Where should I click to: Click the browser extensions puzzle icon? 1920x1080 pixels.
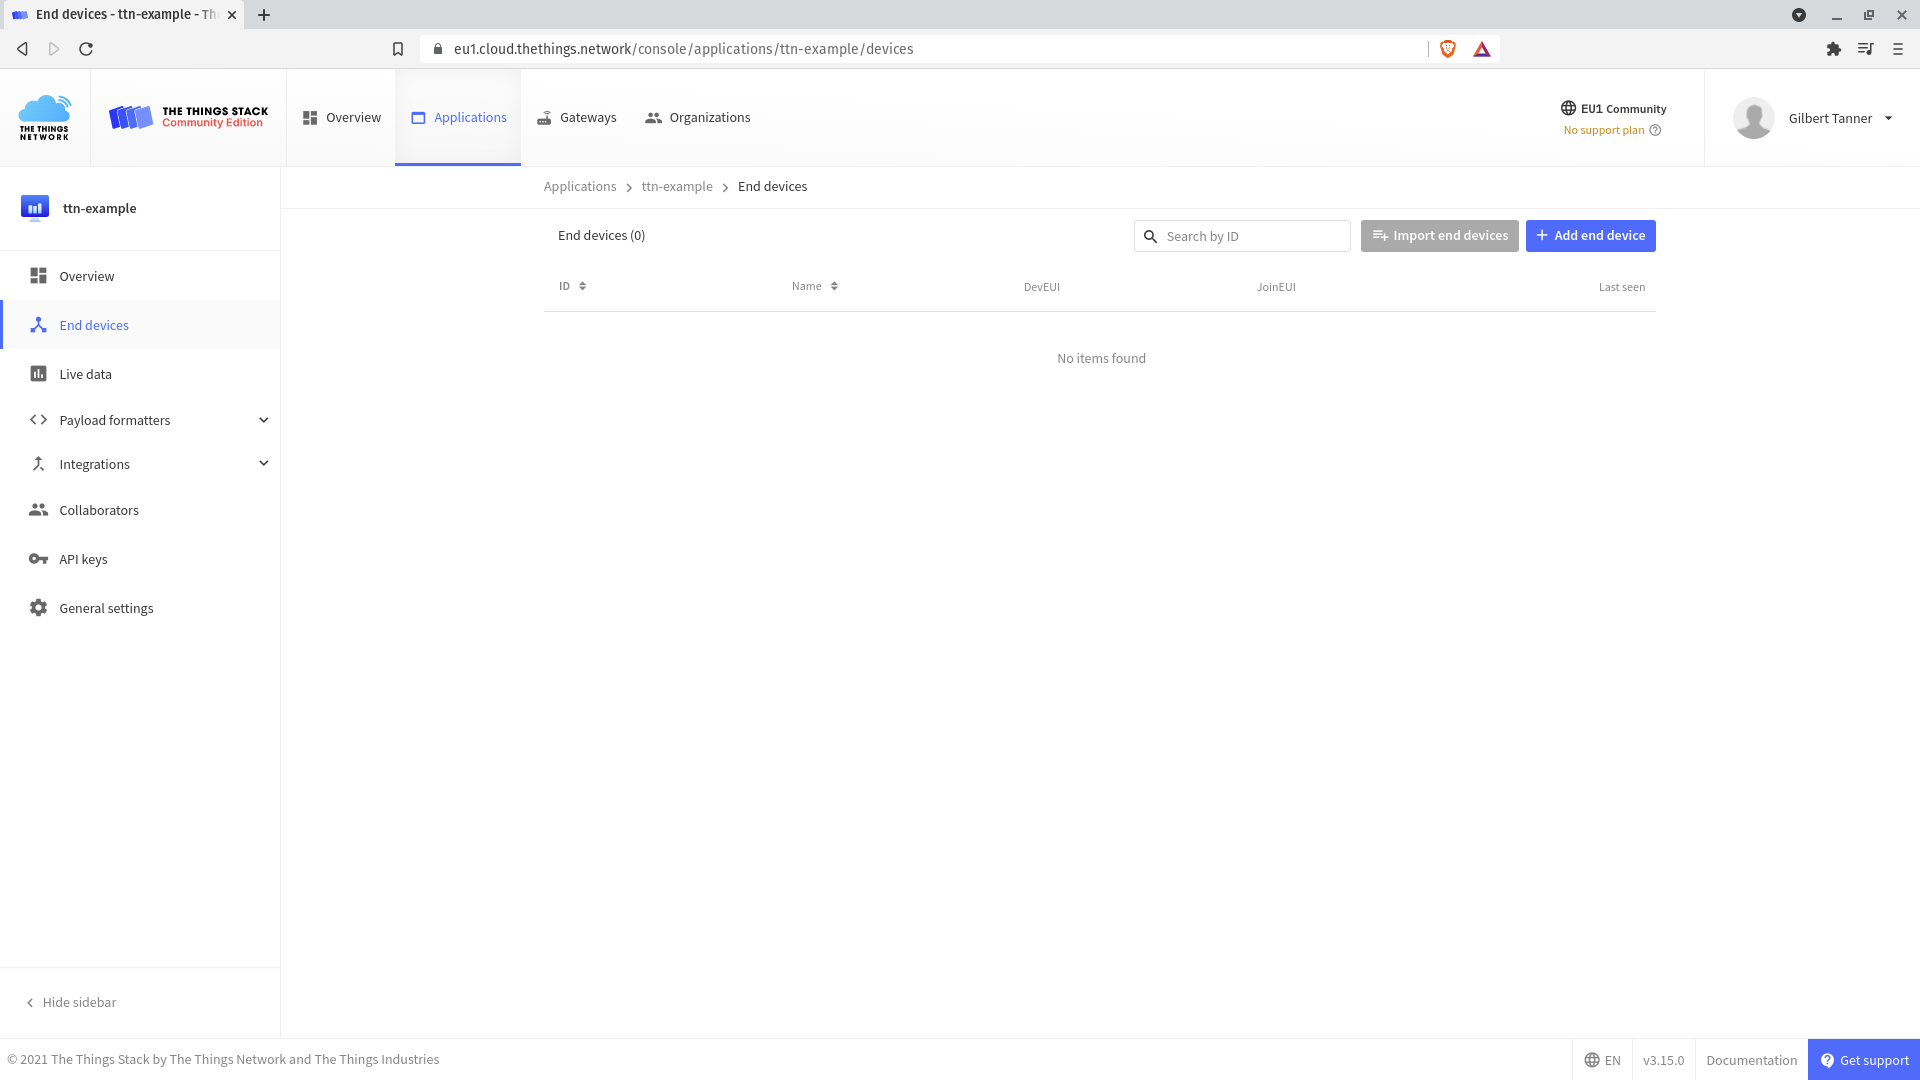(x=1833, y=49)
